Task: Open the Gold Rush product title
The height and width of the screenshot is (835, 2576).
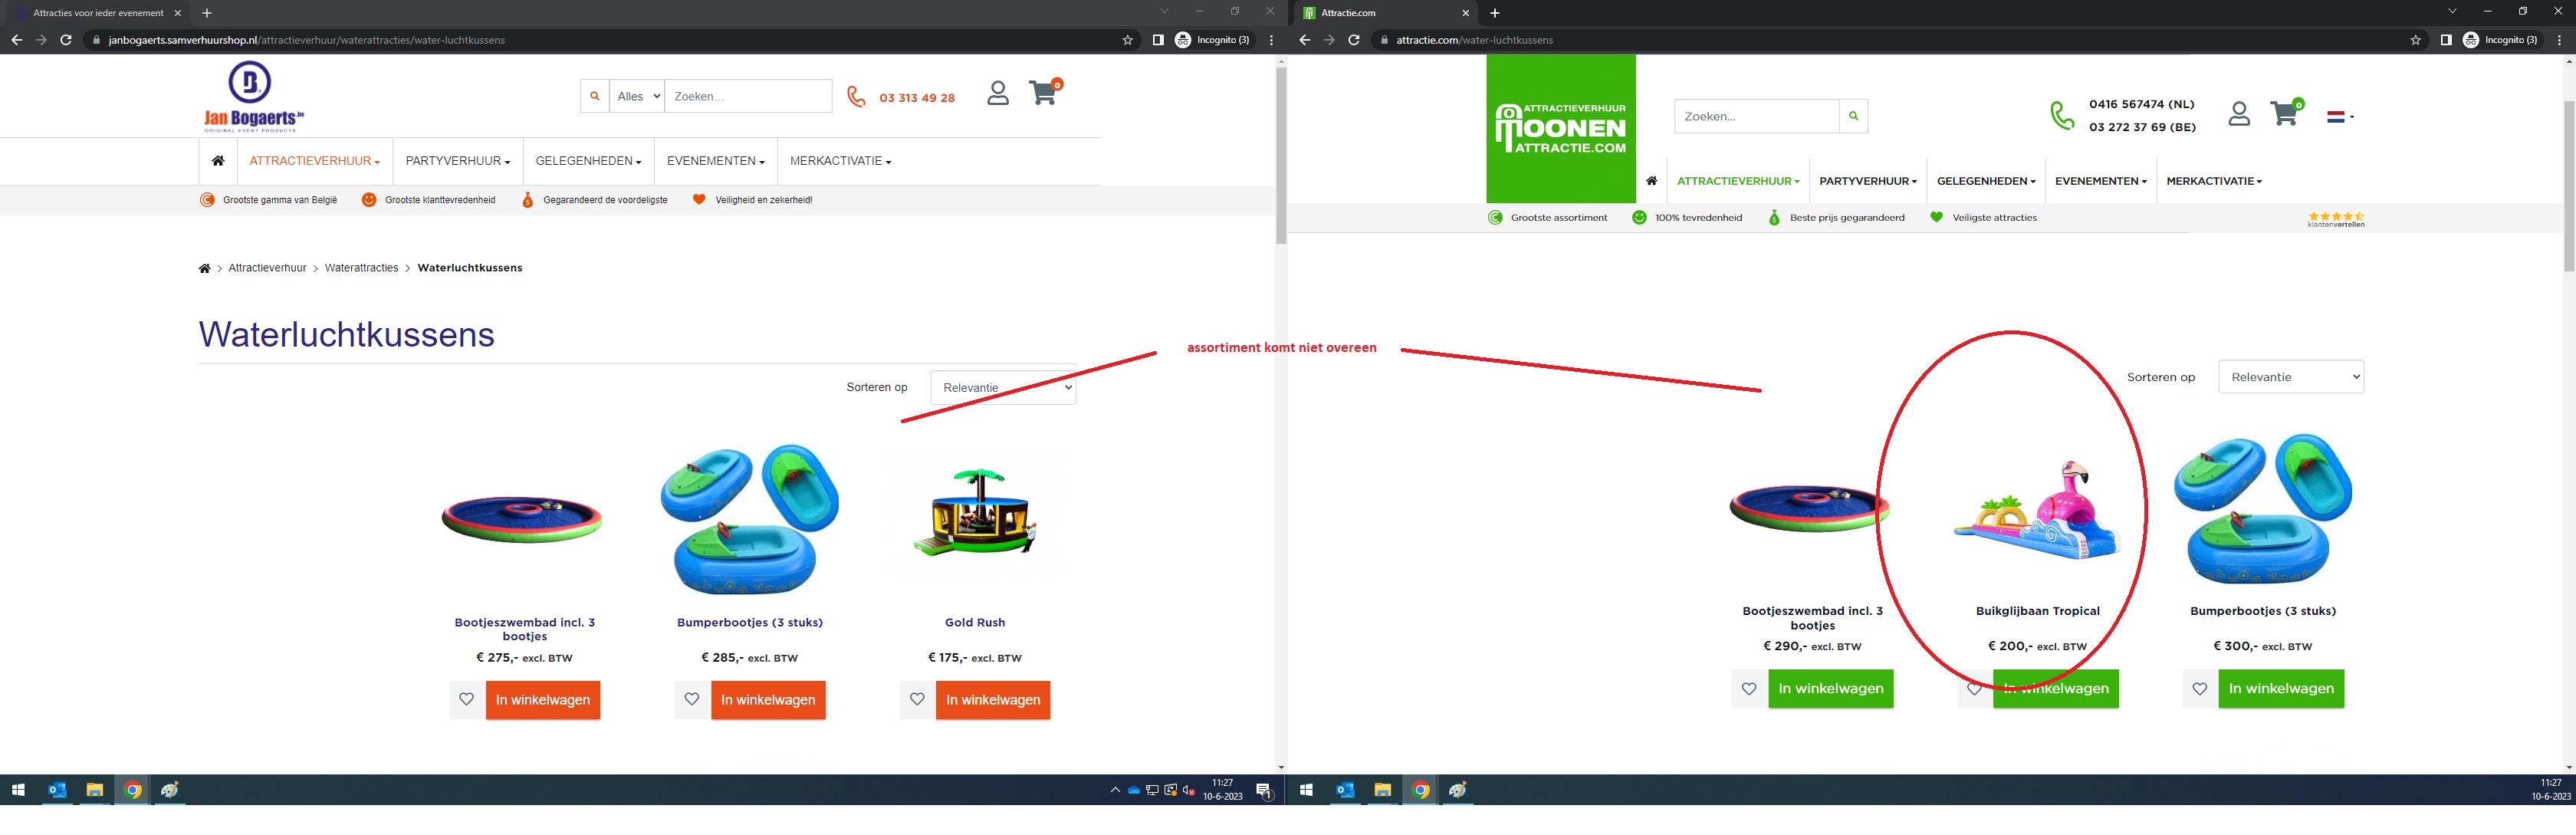Action: [975, 623]
